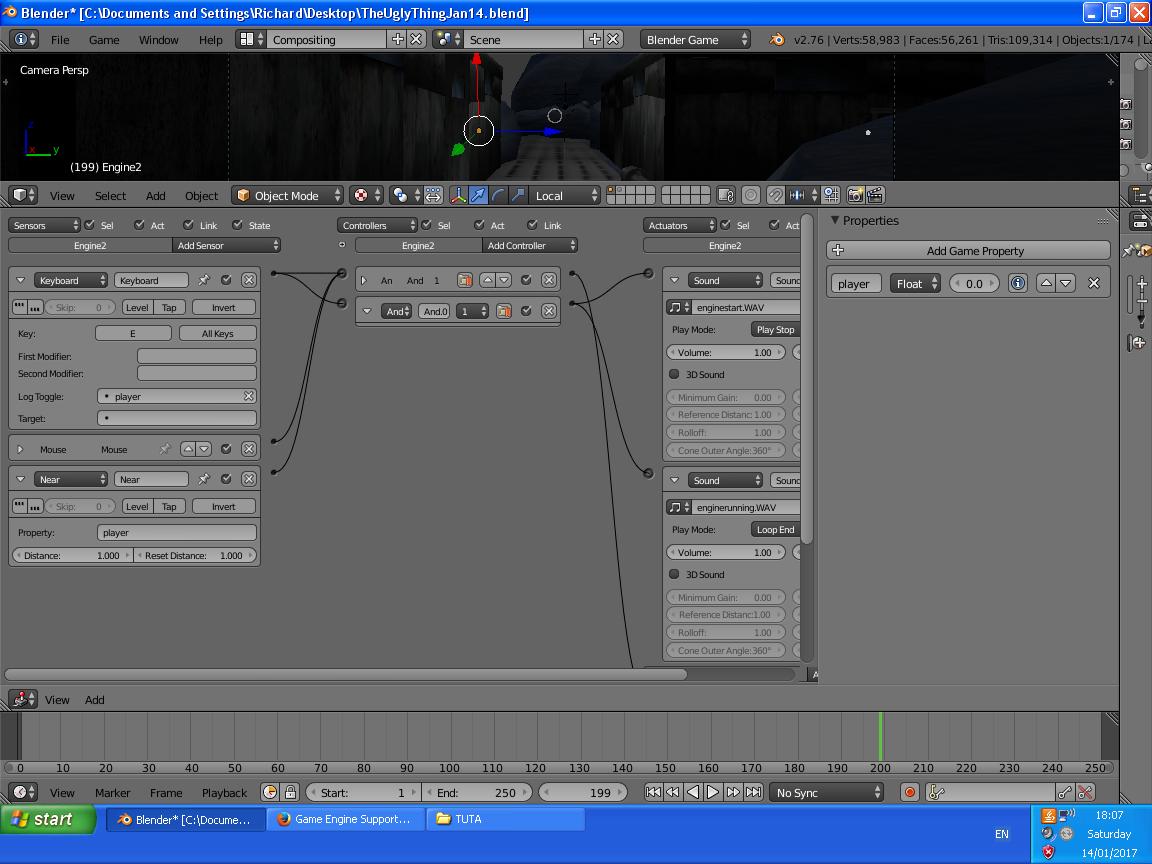Toggle the timeline range lock icon

click(x=290, y=792)
